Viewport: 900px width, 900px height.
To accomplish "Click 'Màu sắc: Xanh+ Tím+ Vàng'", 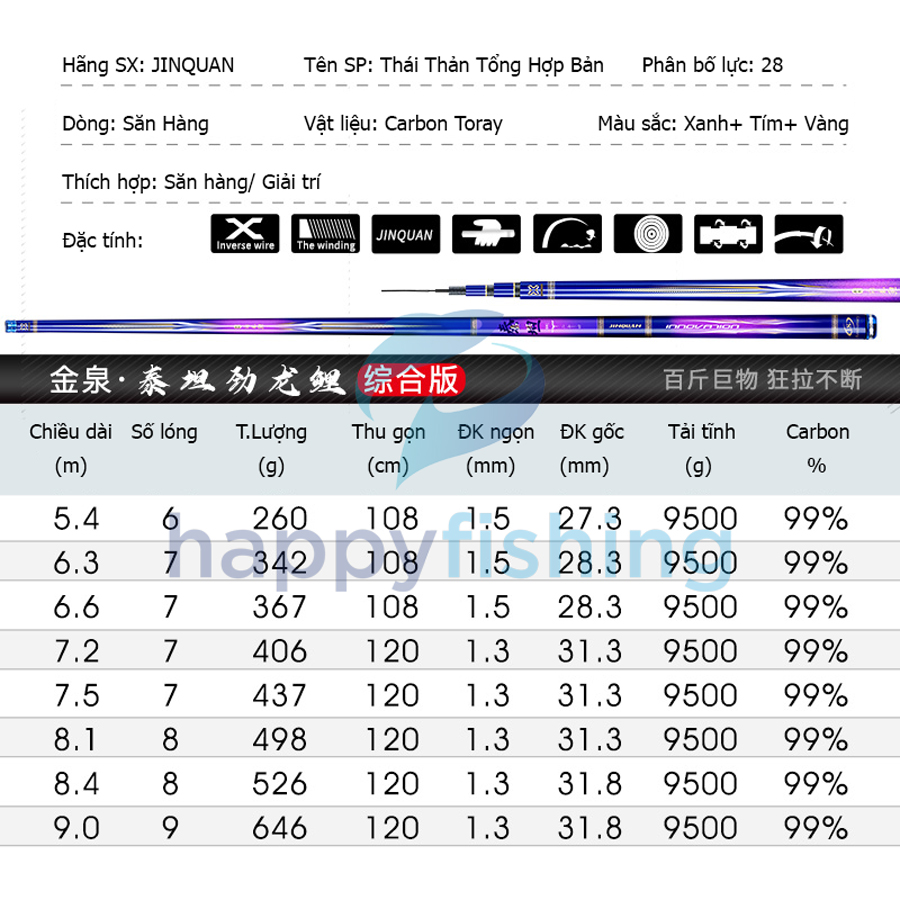I will 723,123.
